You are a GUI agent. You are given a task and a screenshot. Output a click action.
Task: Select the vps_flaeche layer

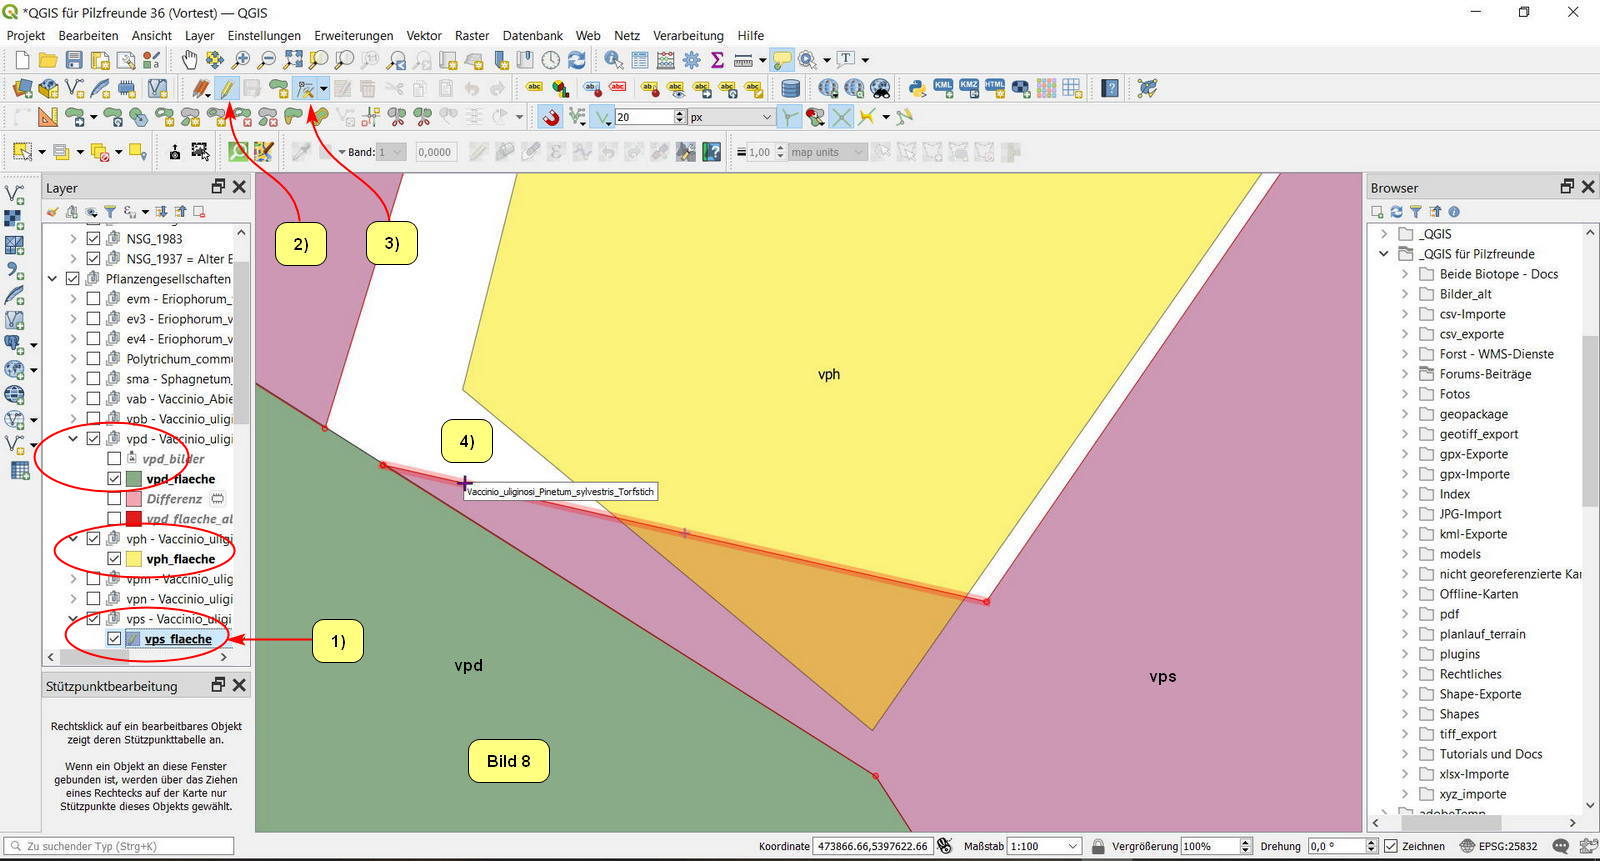178,639
